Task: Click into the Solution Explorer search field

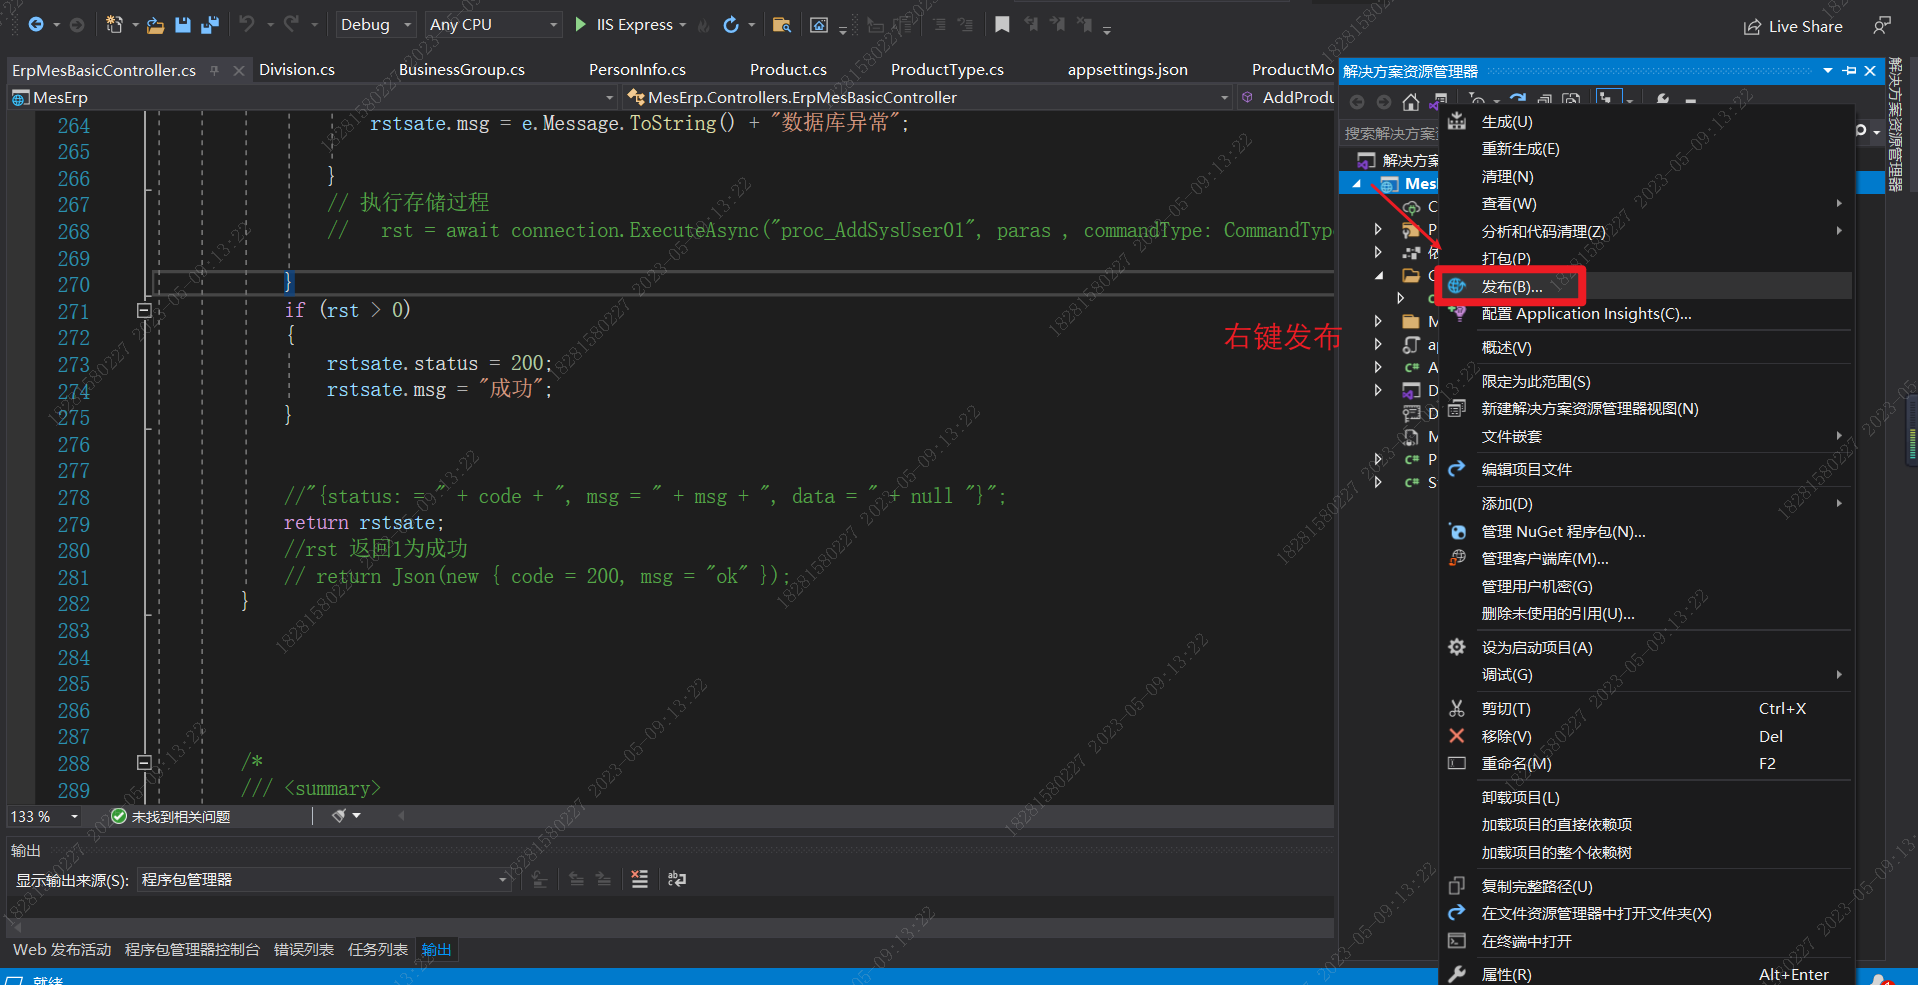Action: click(1390, 132)
